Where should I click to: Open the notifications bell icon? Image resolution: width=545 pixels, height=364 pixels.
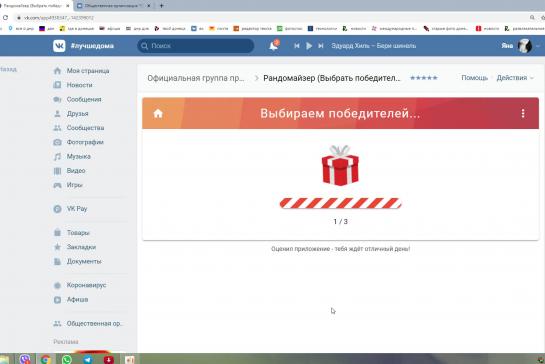(274, 46)
